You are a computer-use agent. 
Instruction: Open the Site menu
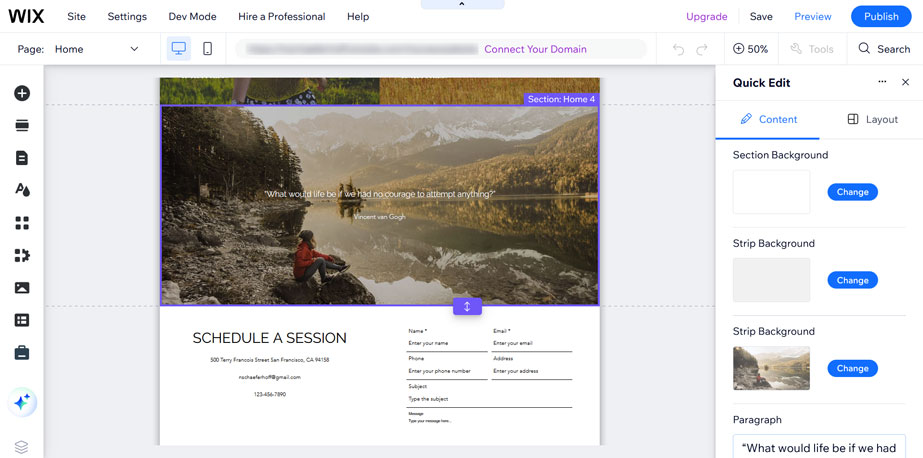click(x=77, y=16)
